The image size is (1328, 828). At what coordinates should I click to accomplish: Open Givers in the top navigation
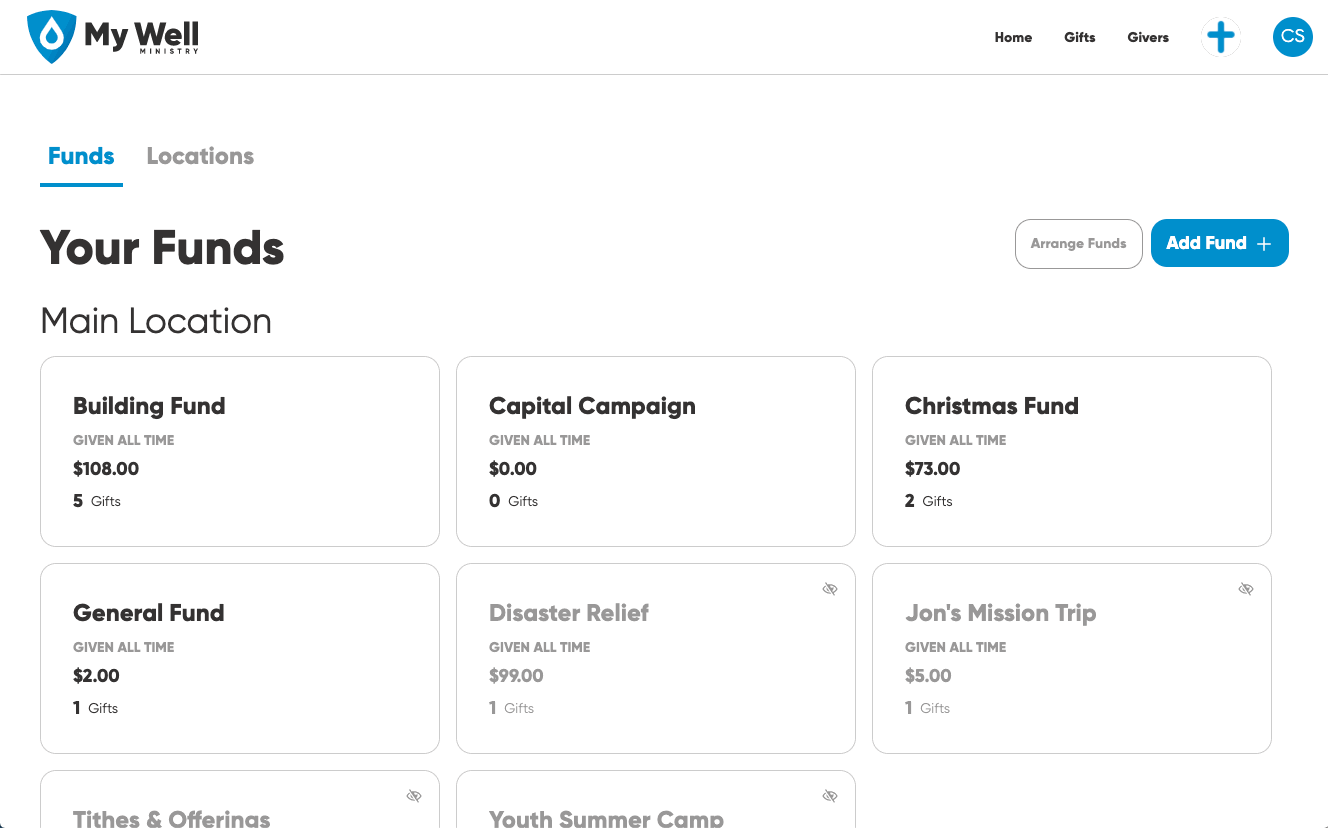click(x=1148, y=37)
